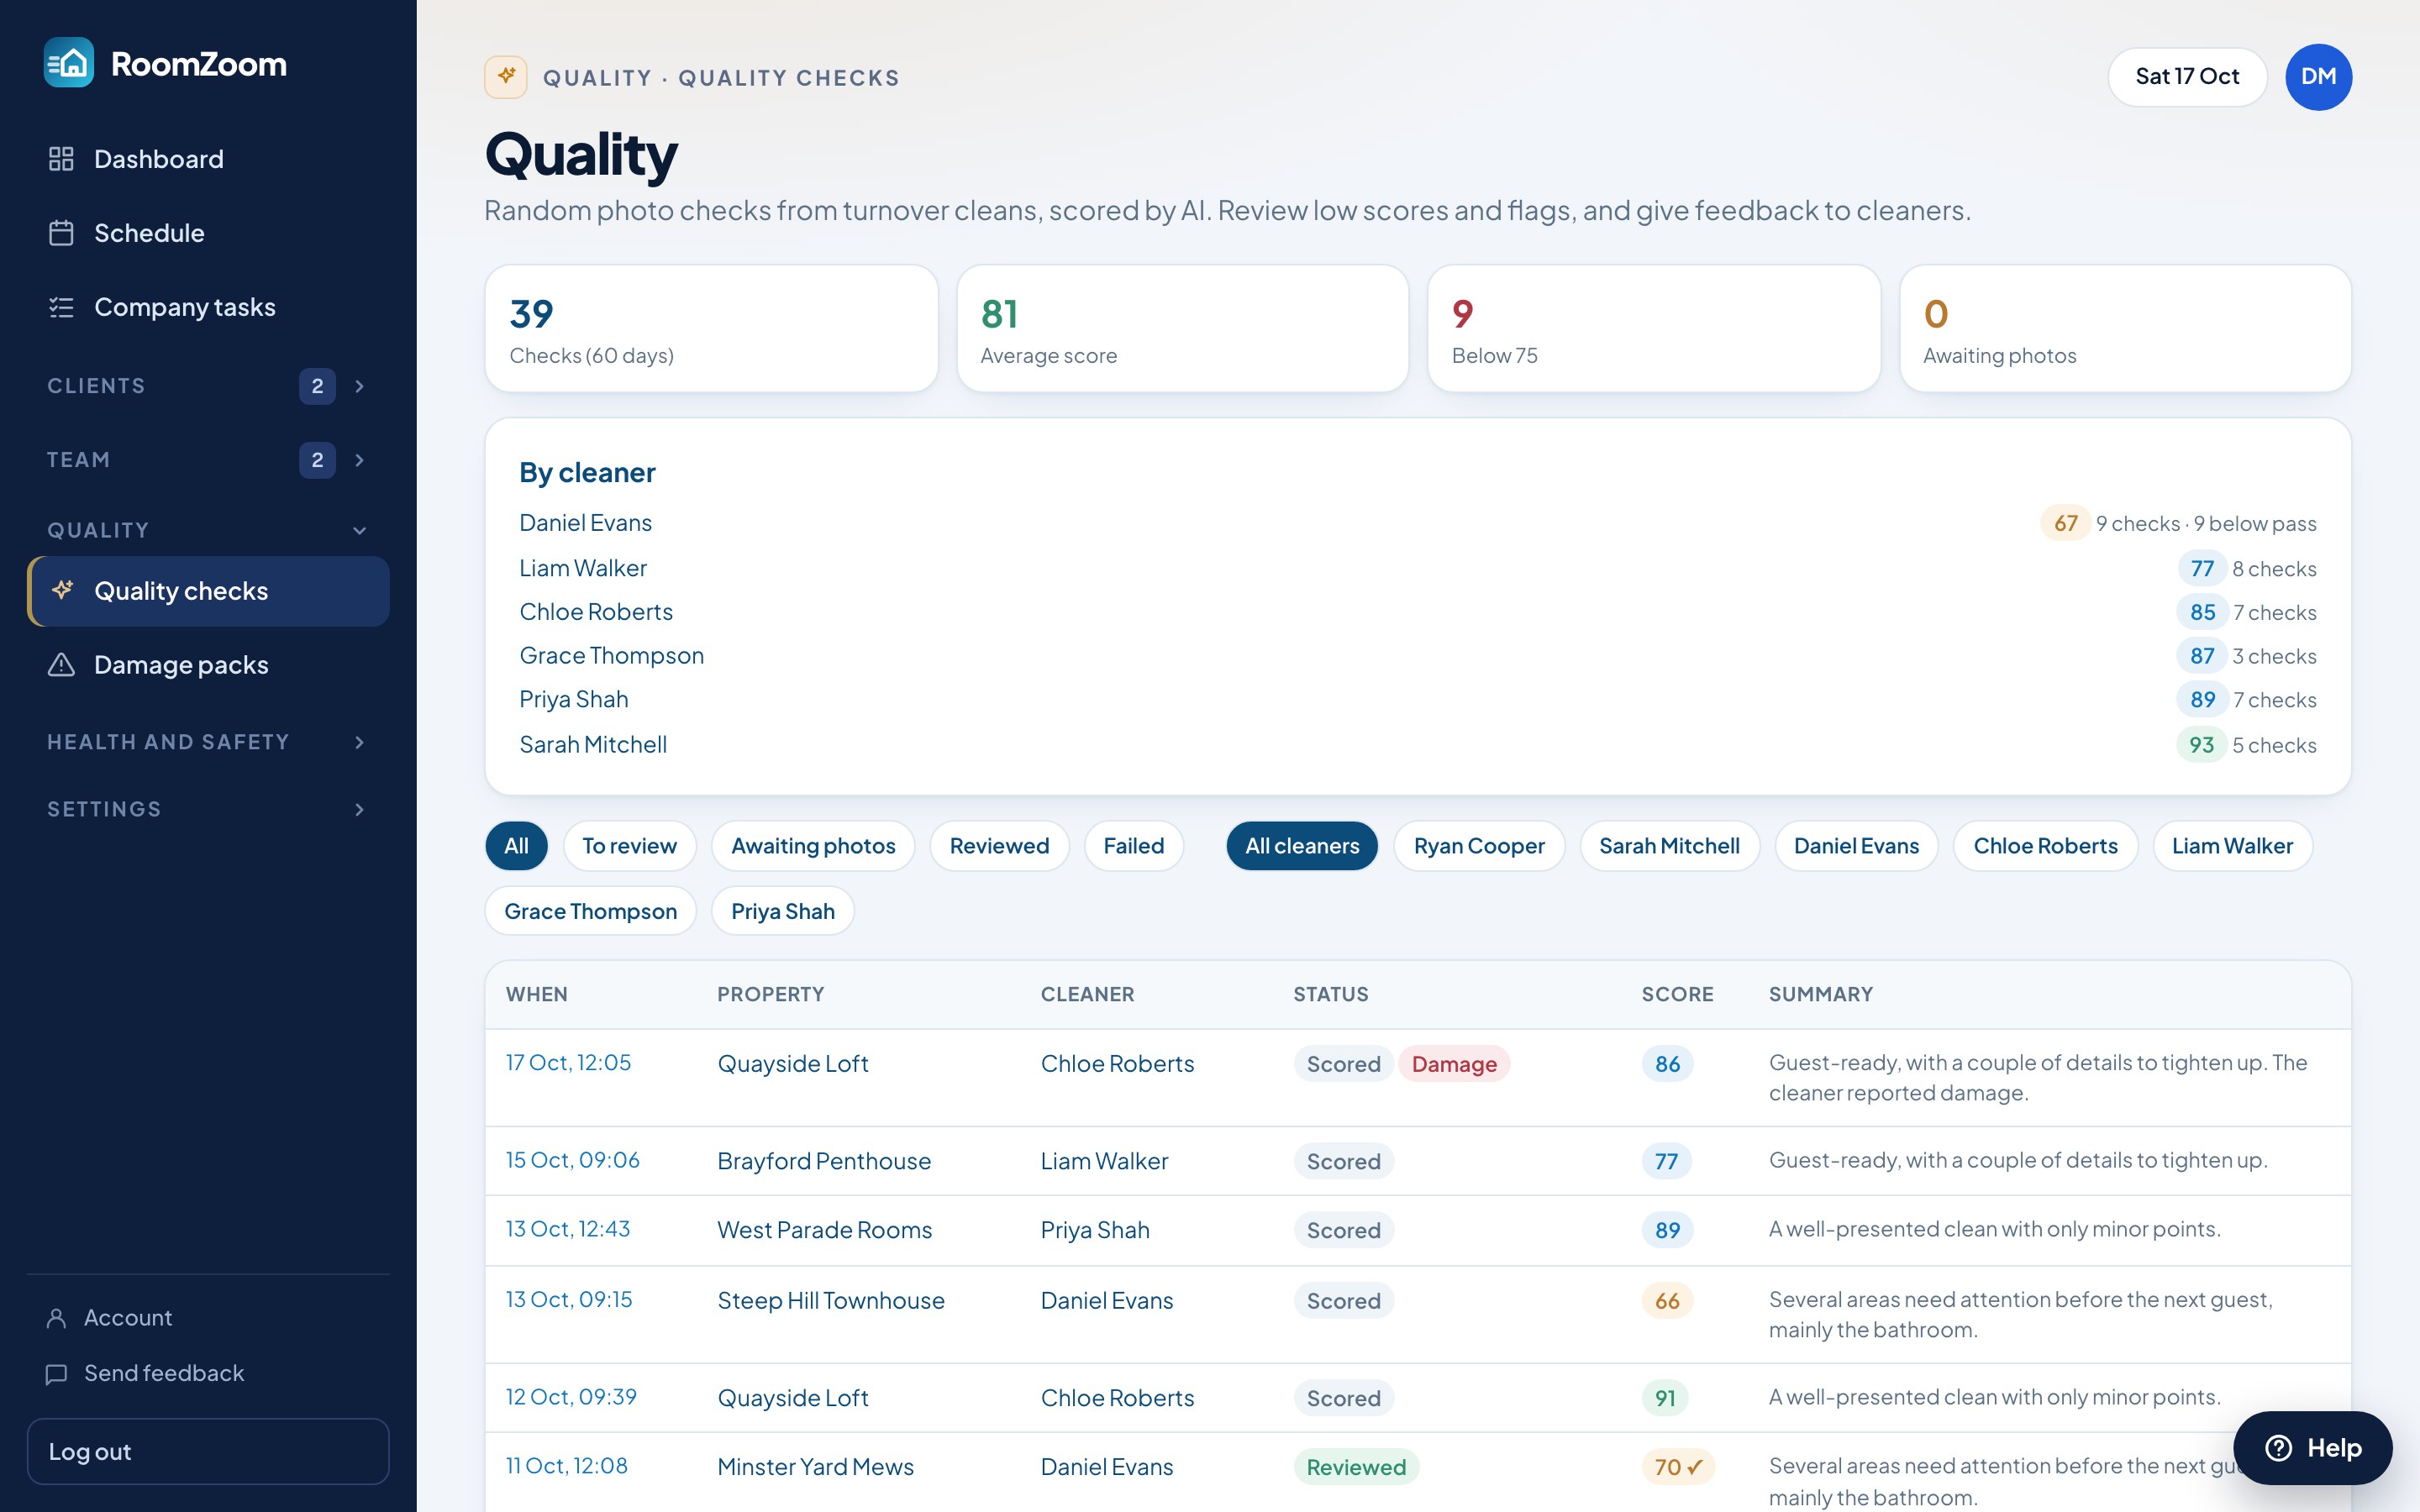Click the Send feedback speech bubble icon

tap(57, 1374)
